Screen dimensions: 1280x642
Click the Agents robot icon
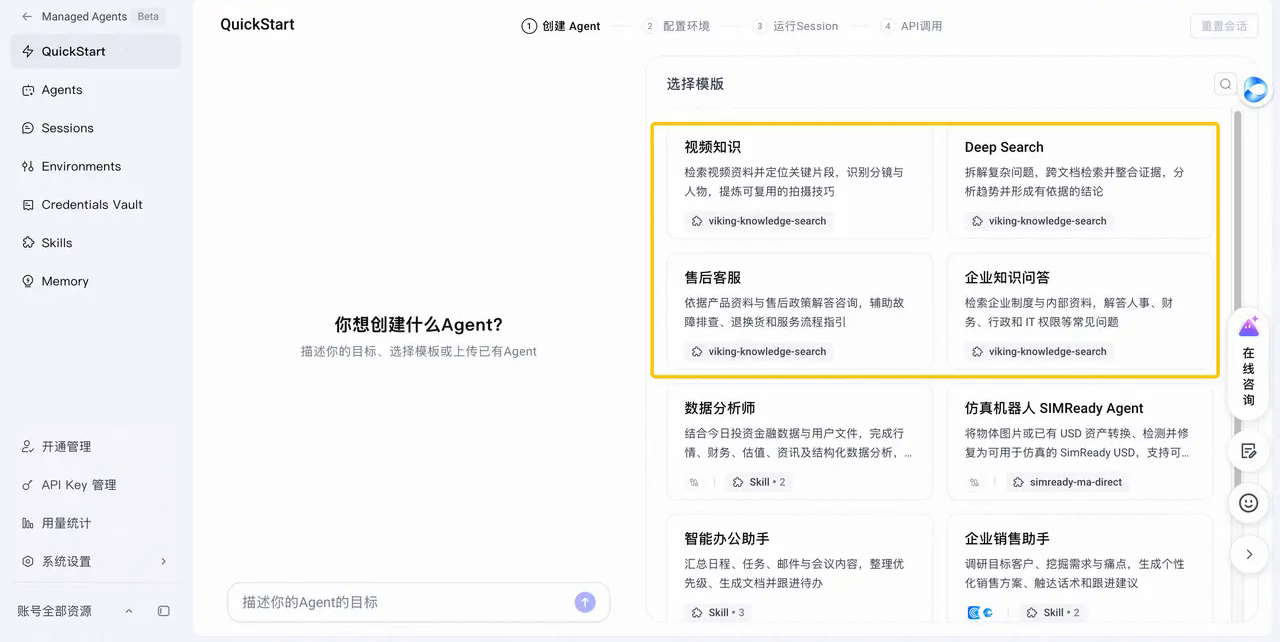[x=28, y=90]
